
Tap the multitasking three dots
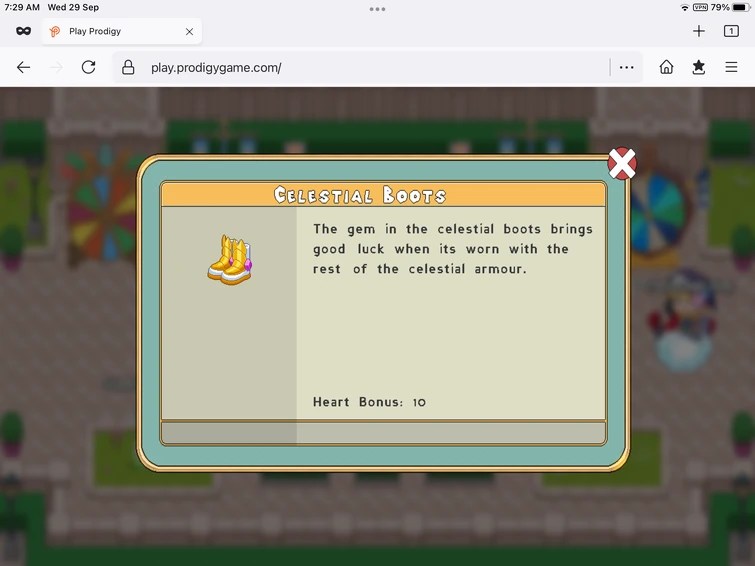click(377, 9)
